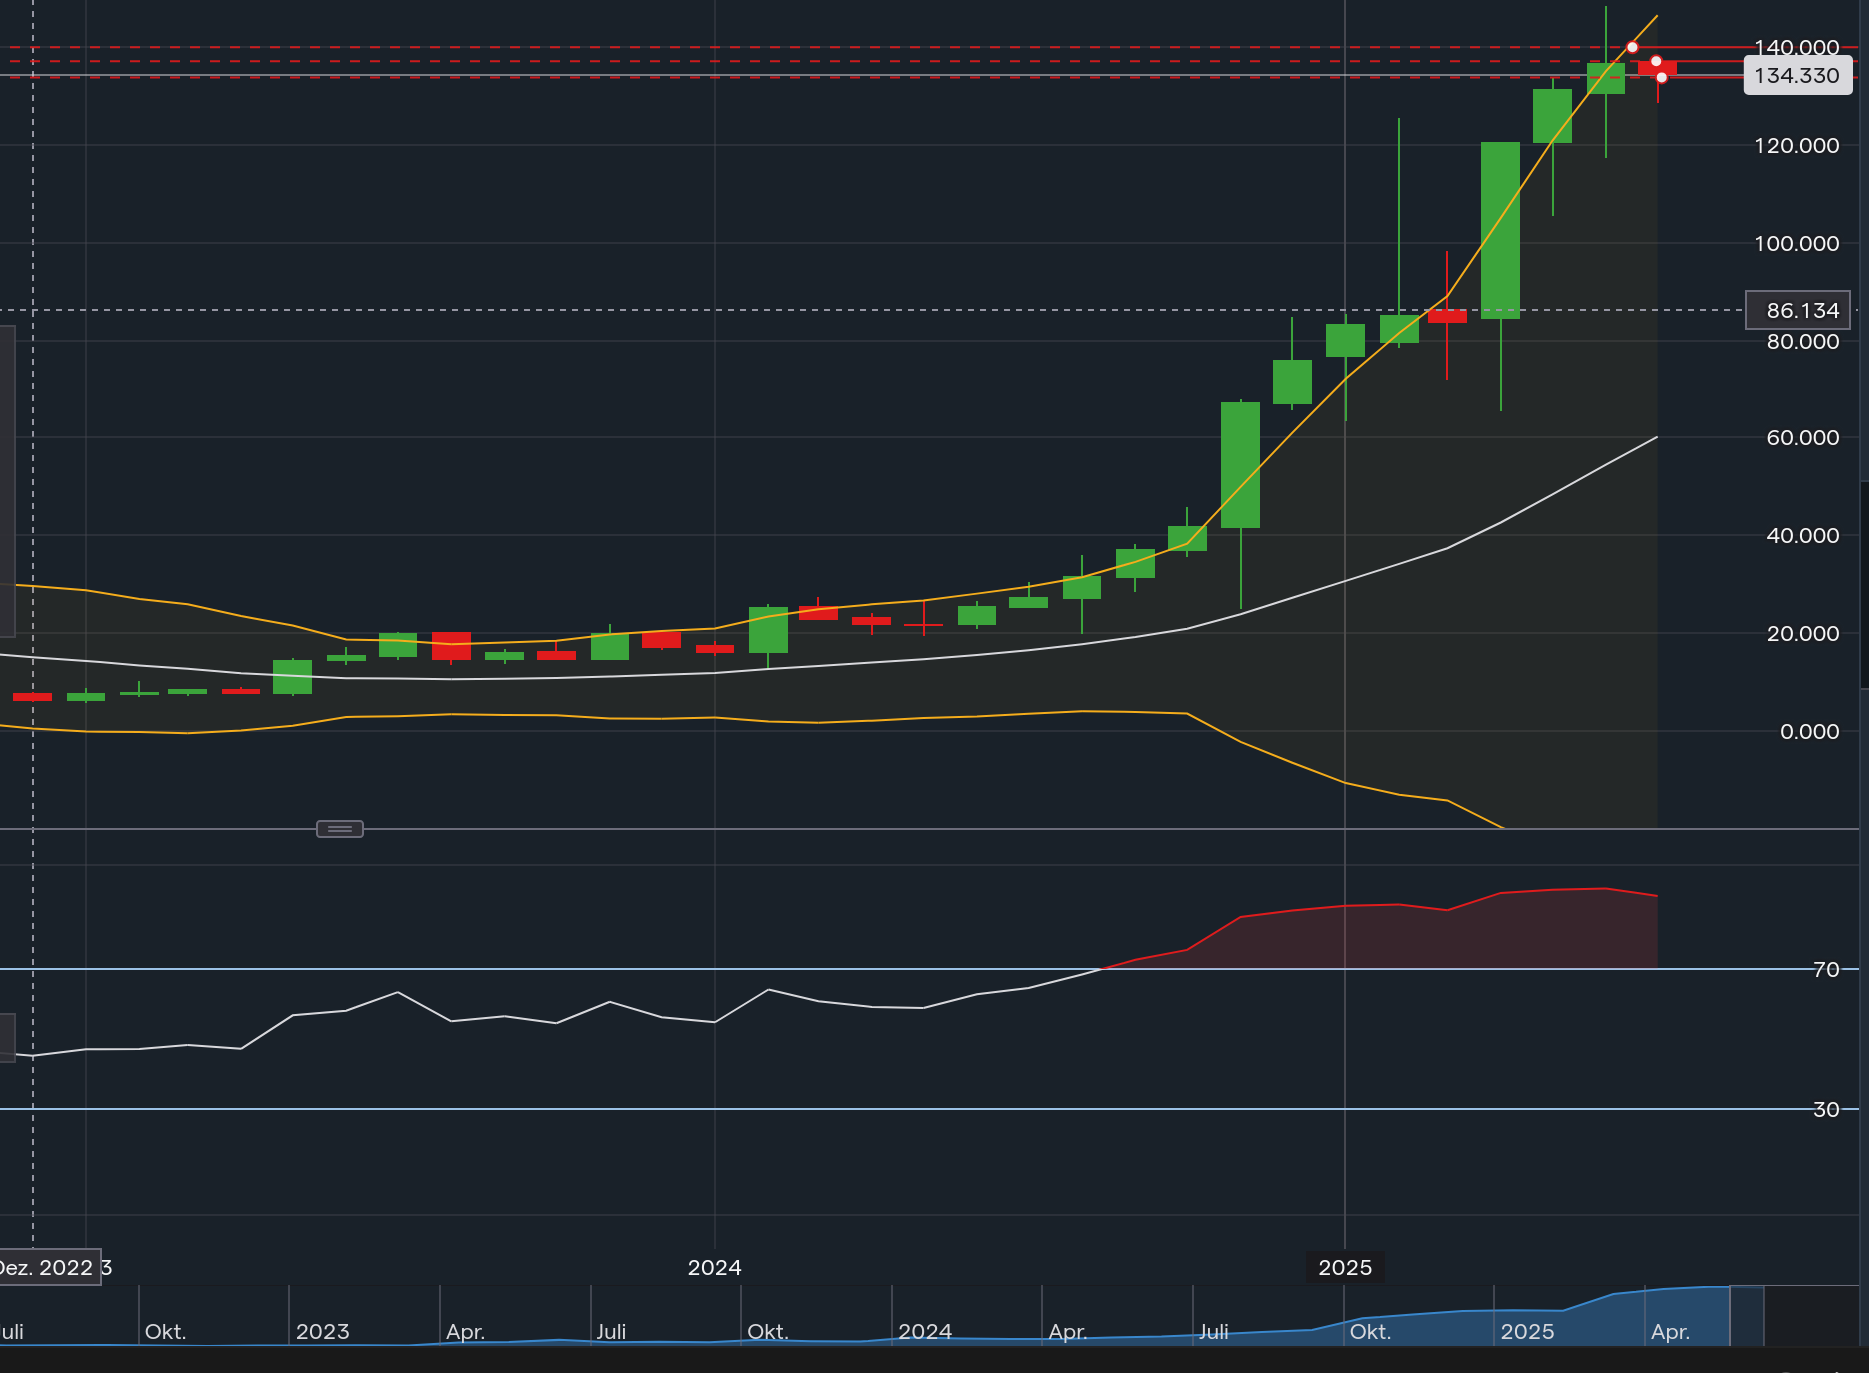Click the Dez. 2022 crosshair date label
The width and height of the screenshot is (1869, 1373).
coord(48,1268)
